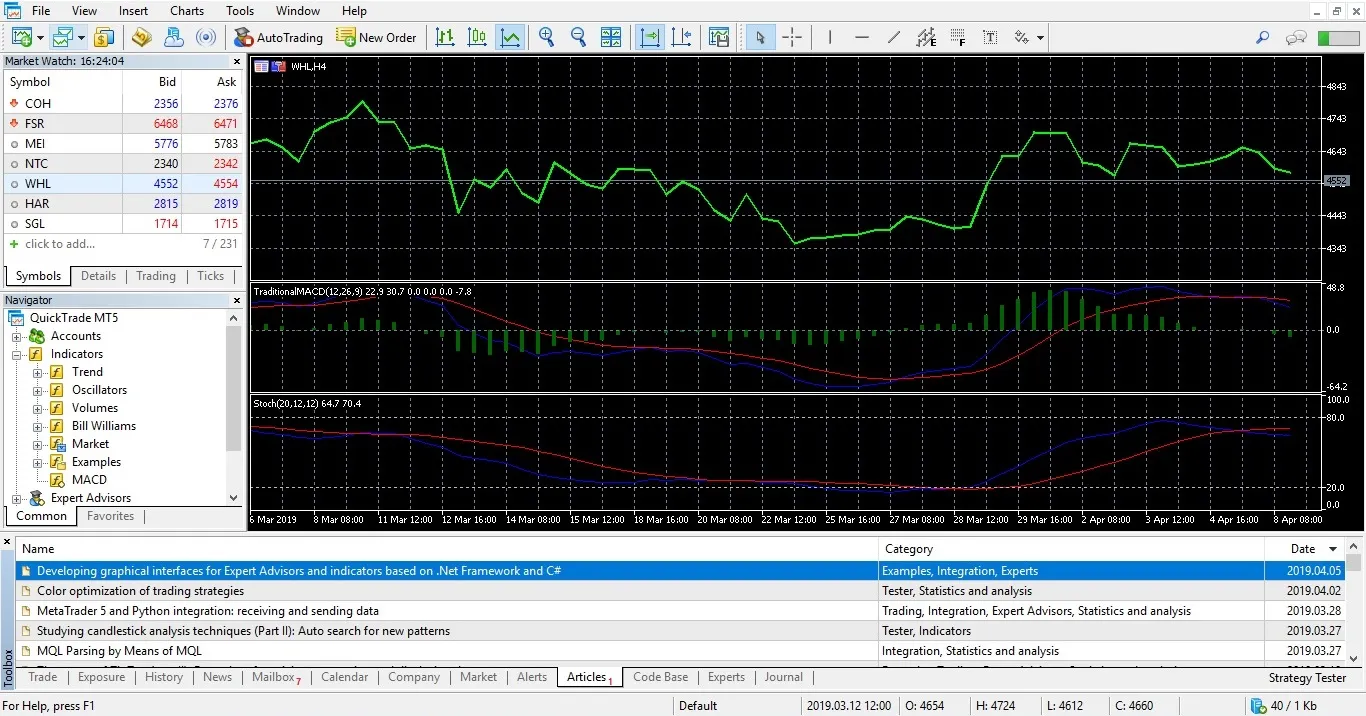Select the Fibonacci retracement tool

click(958, 37)
